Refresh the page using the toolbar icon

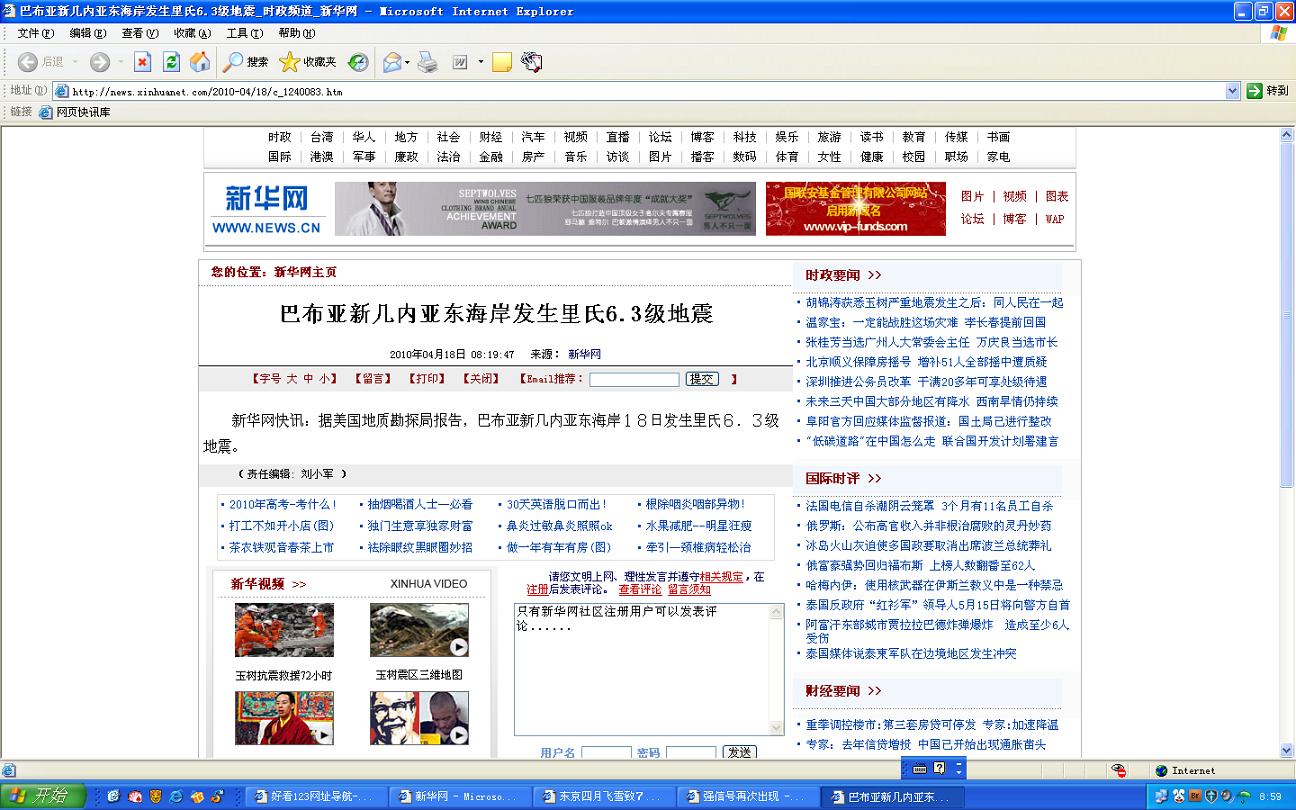tap(171, 62)
